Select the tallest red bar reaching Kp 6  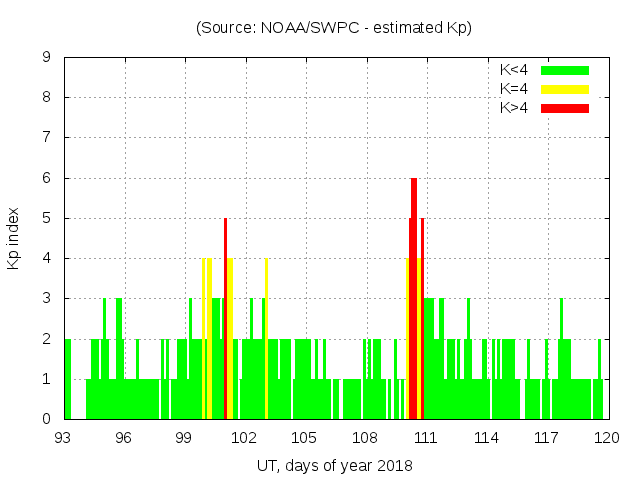click(414, 300)
